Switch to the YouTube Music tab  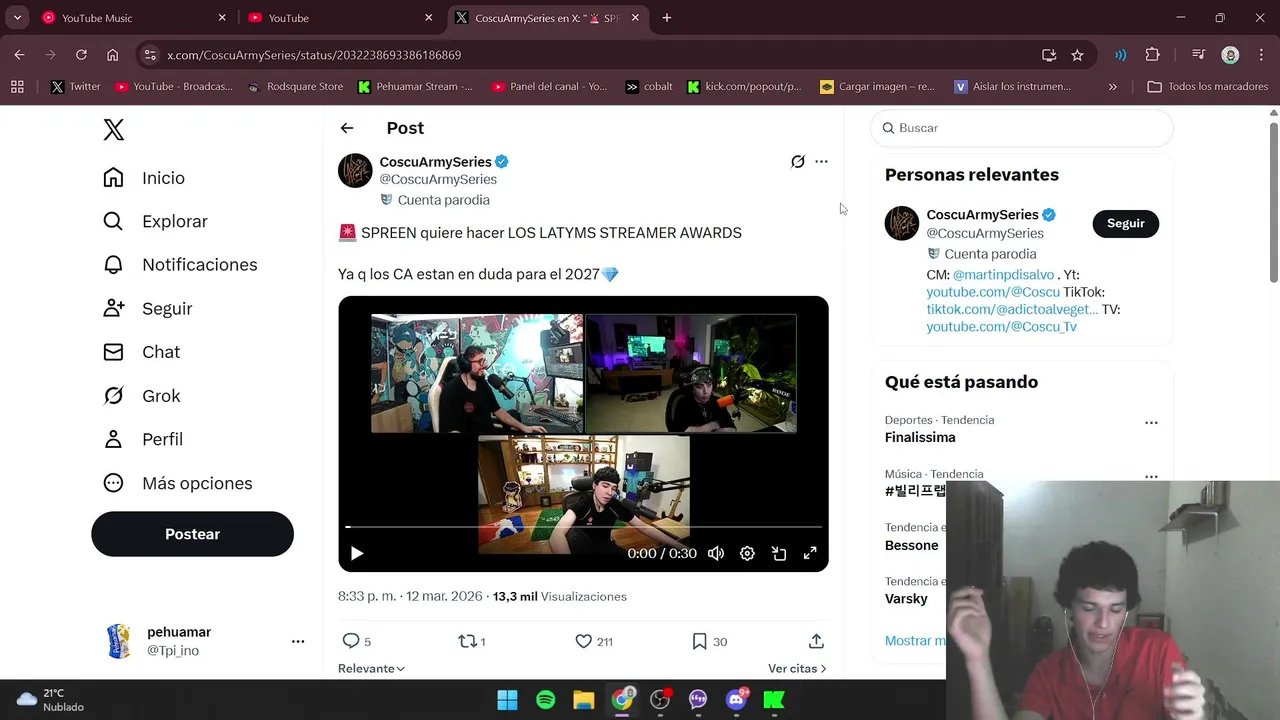coord(134,18)
